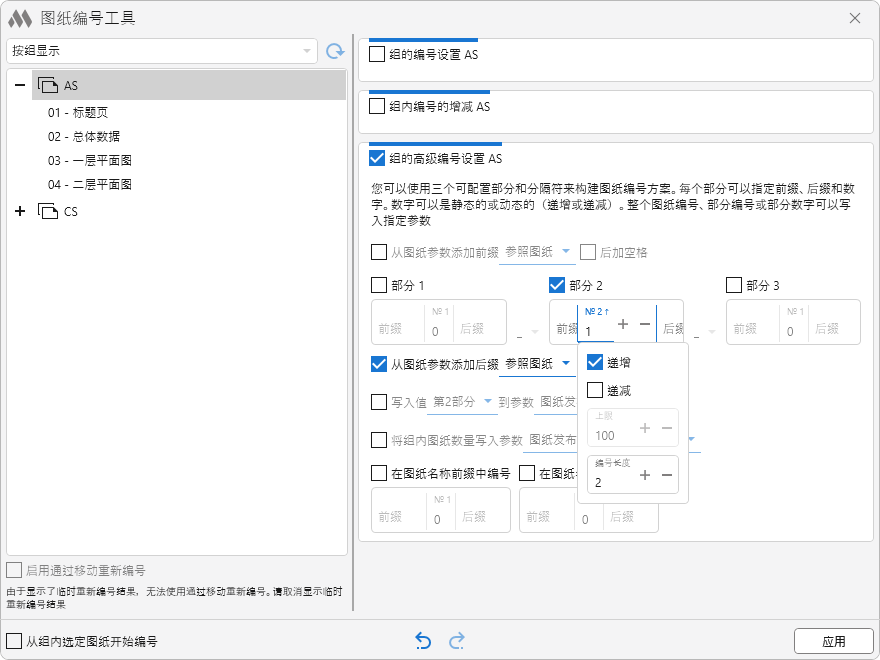The image size is (880, 660).
Task: Click the sheet group icon next to CS
Action: (x=47, y=211)
